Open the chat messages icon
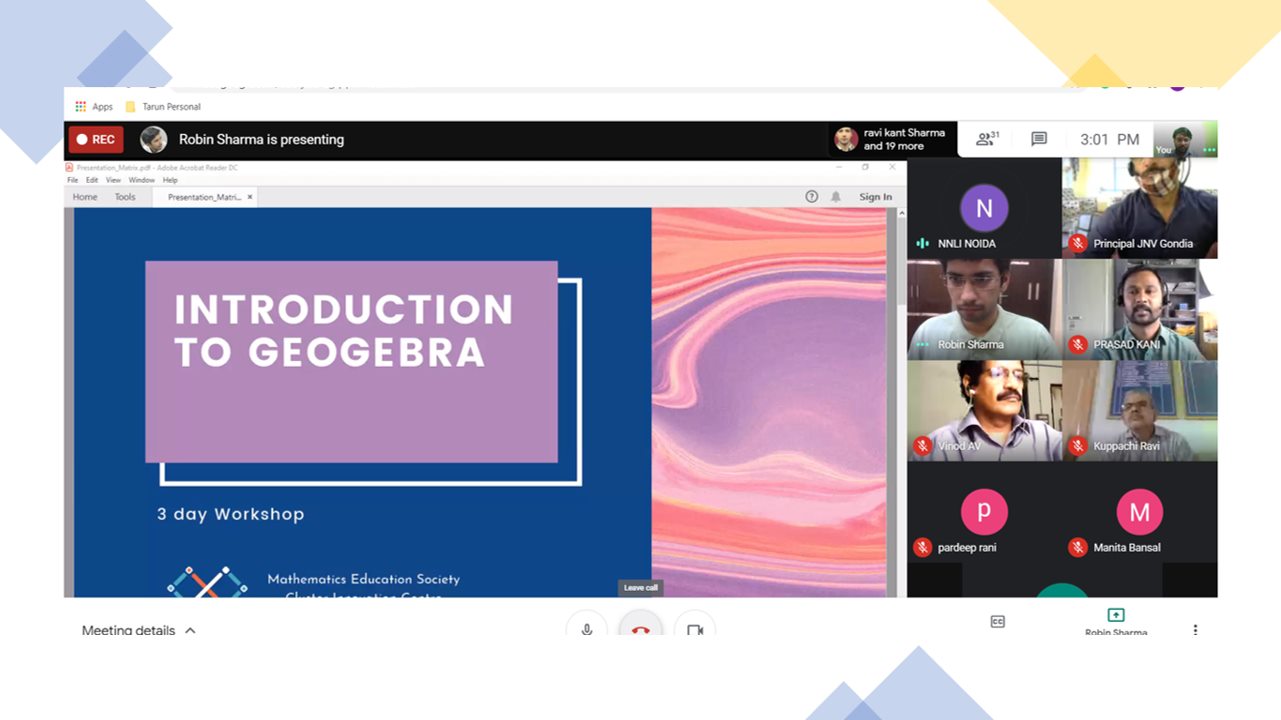Image resolution: width=1281 pixels, height=720 pixels. tap(1039, 139)
